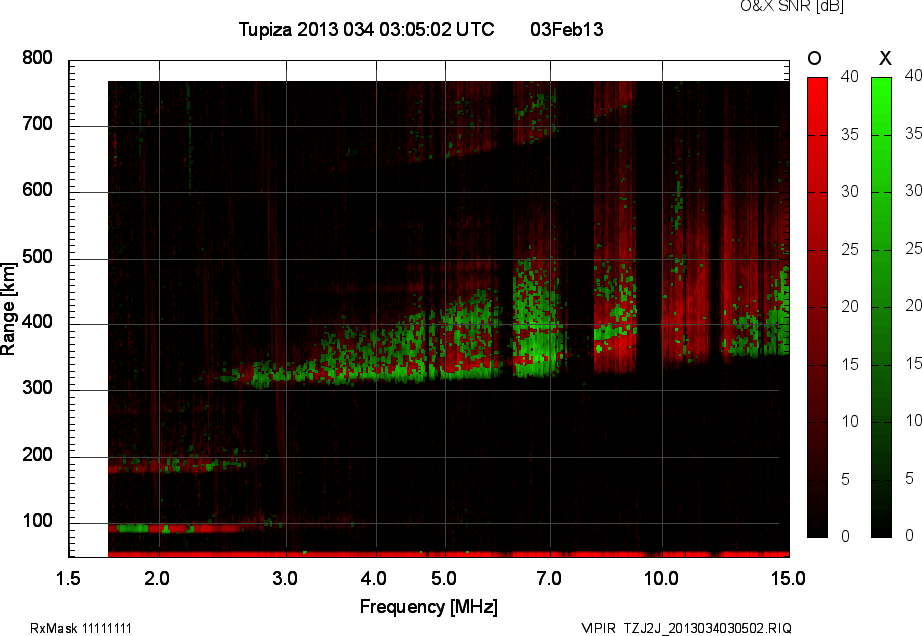Screen dimensions: 922x636
Task: Click the 15.0 frequency axis tick label
Action: (x=788, y=578)
